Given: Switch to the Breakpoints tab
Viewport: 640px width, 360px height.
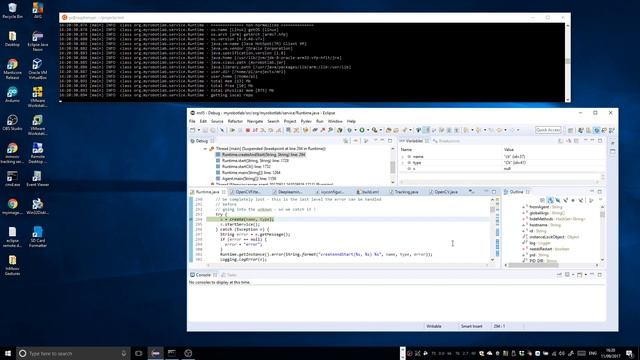Looking at the screenshot, I should tap(446, 141).
